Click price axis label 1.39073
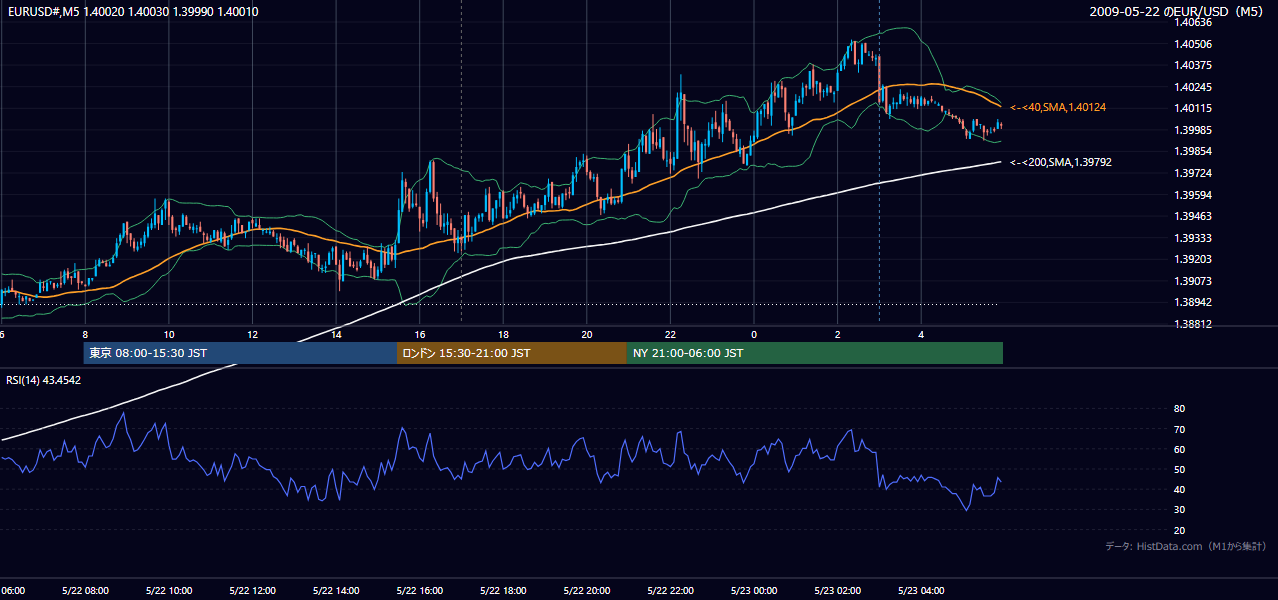 (1192, 281)
